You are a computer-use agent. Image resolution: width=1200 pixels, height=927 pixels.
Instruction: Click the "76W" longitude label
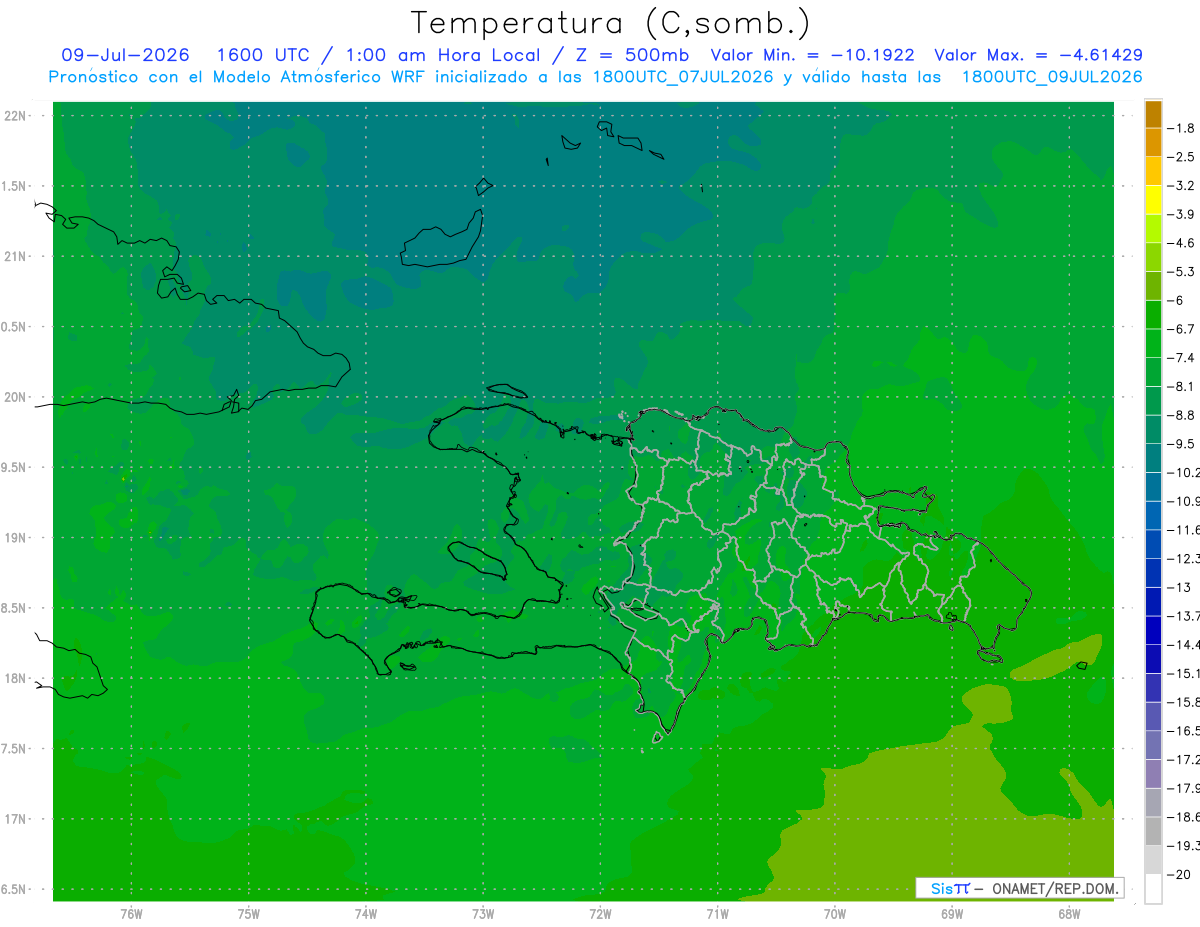131,914
